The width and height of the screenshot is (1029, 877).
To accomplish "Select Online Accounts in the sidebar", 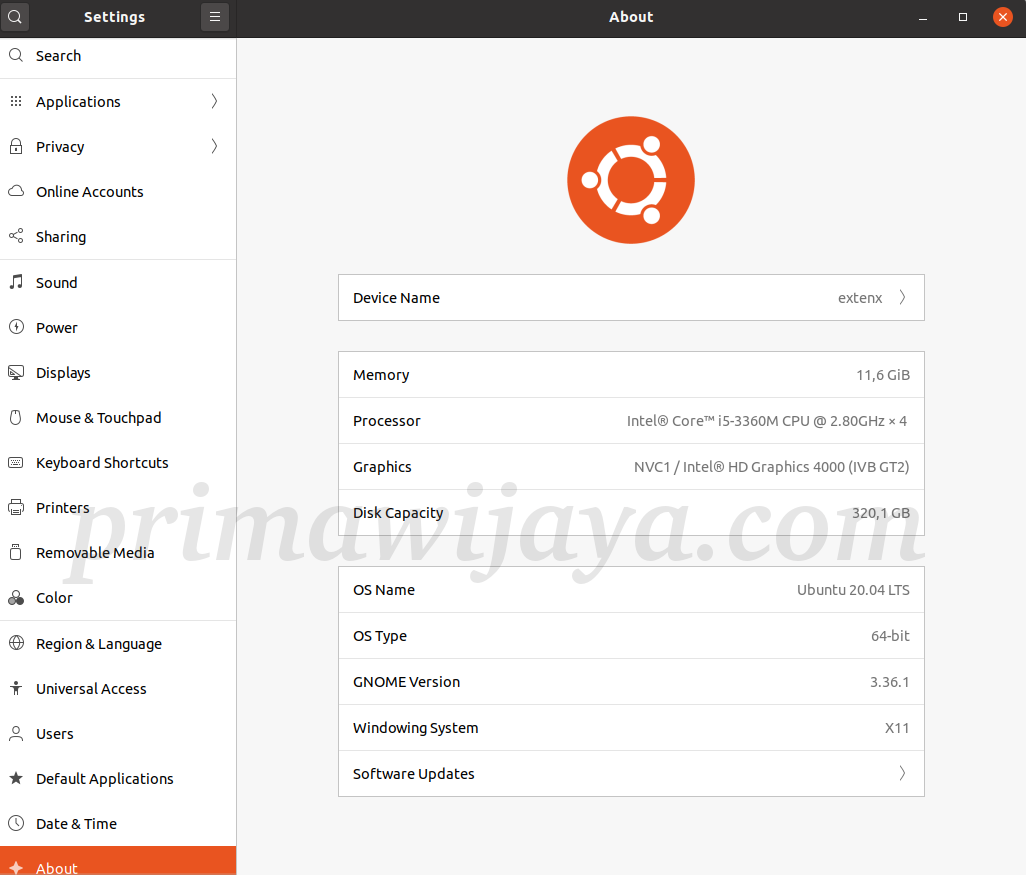I will [x=90, y=191].
